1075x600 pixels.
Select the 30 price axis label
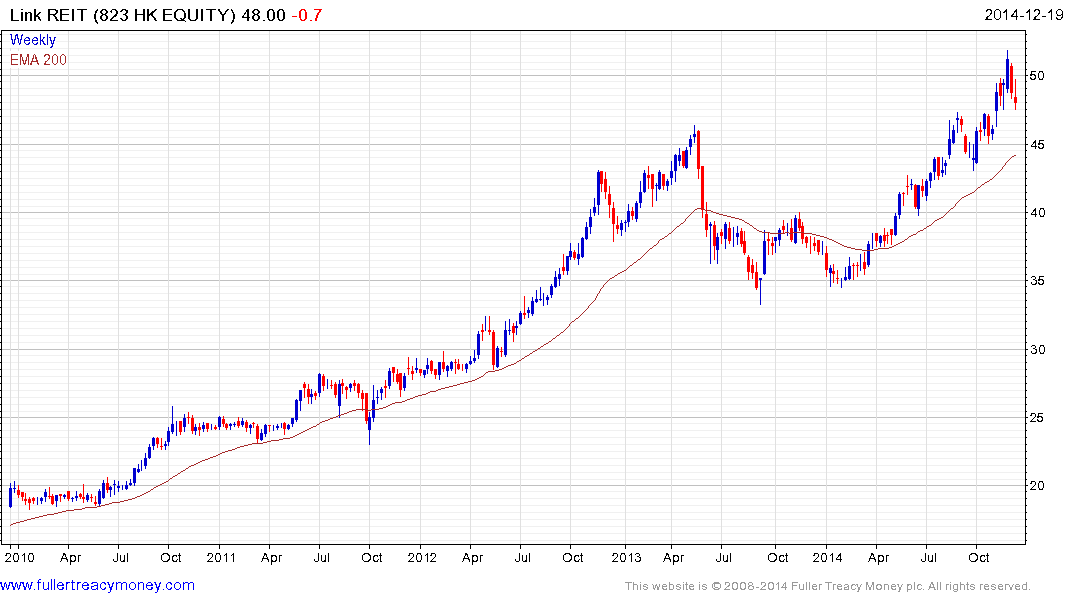point(1037,350)
